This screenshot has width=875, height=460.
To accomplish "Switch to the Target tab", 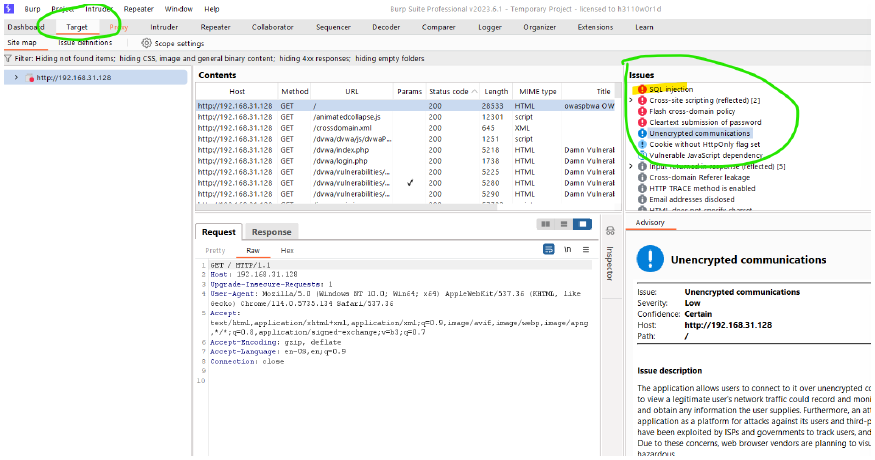I will [x=77, y=27].
